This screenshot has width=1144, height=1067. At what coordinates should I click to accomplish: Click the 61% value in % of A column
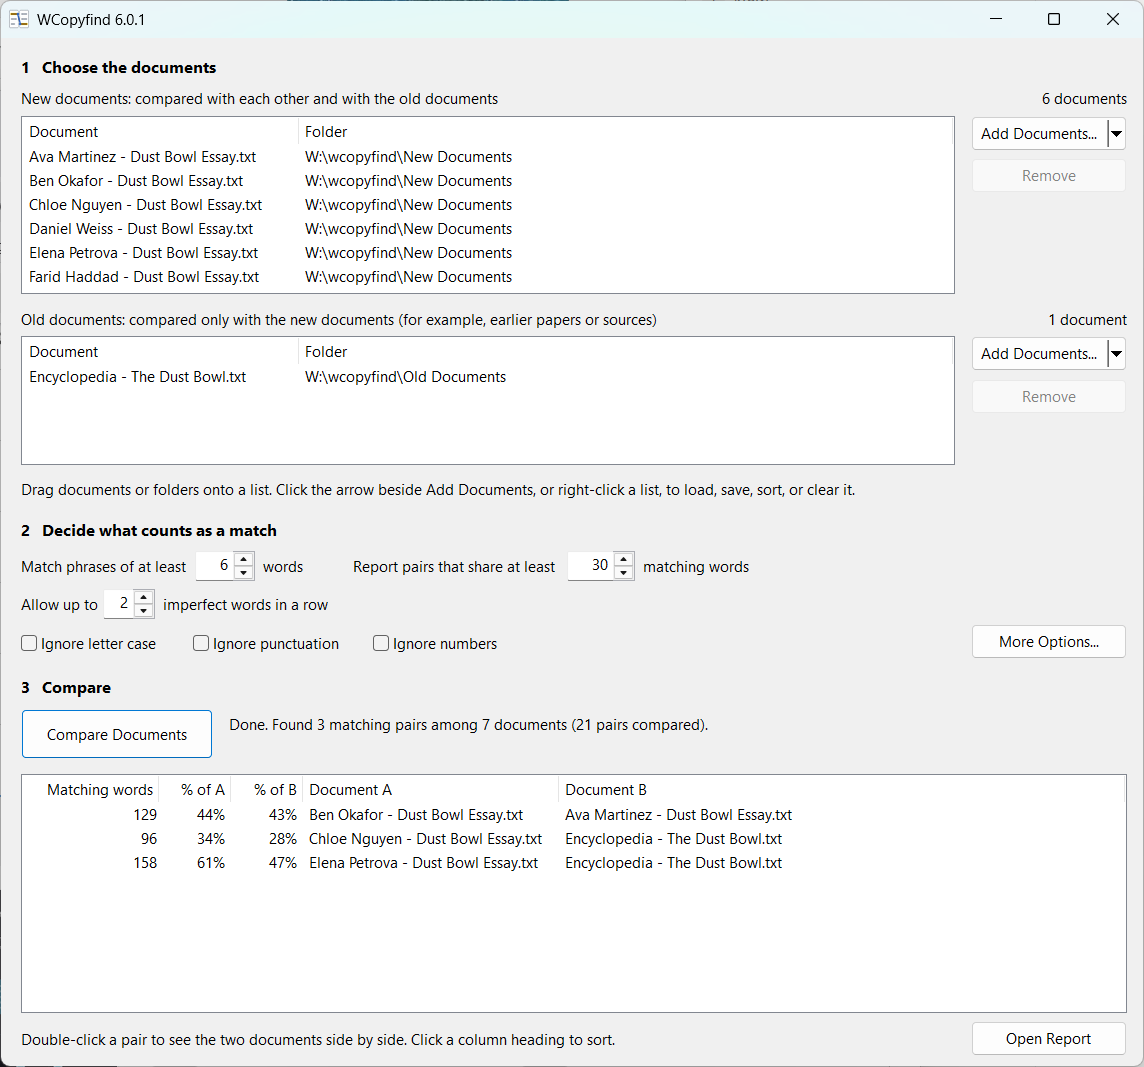click(x=211, y=863)
